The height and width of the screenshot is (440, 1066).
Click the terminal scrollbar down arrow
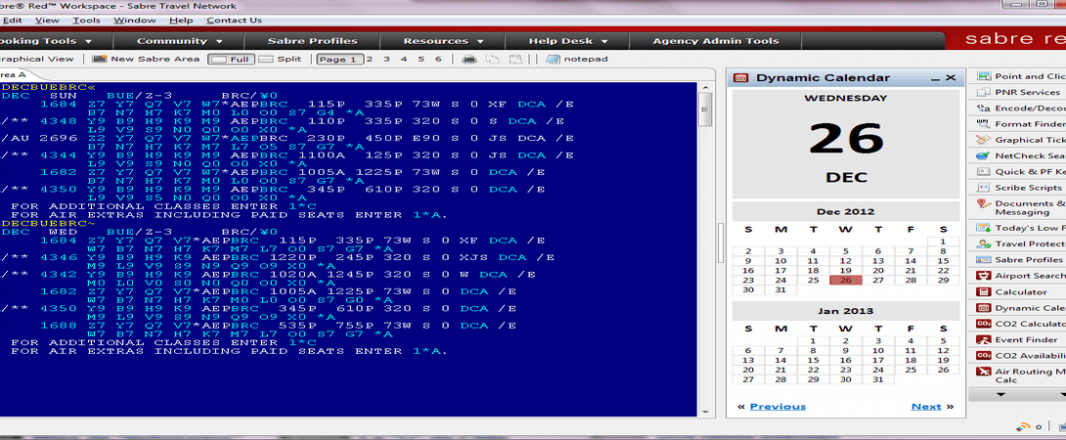pyautogui.click(x=704, y=412)
